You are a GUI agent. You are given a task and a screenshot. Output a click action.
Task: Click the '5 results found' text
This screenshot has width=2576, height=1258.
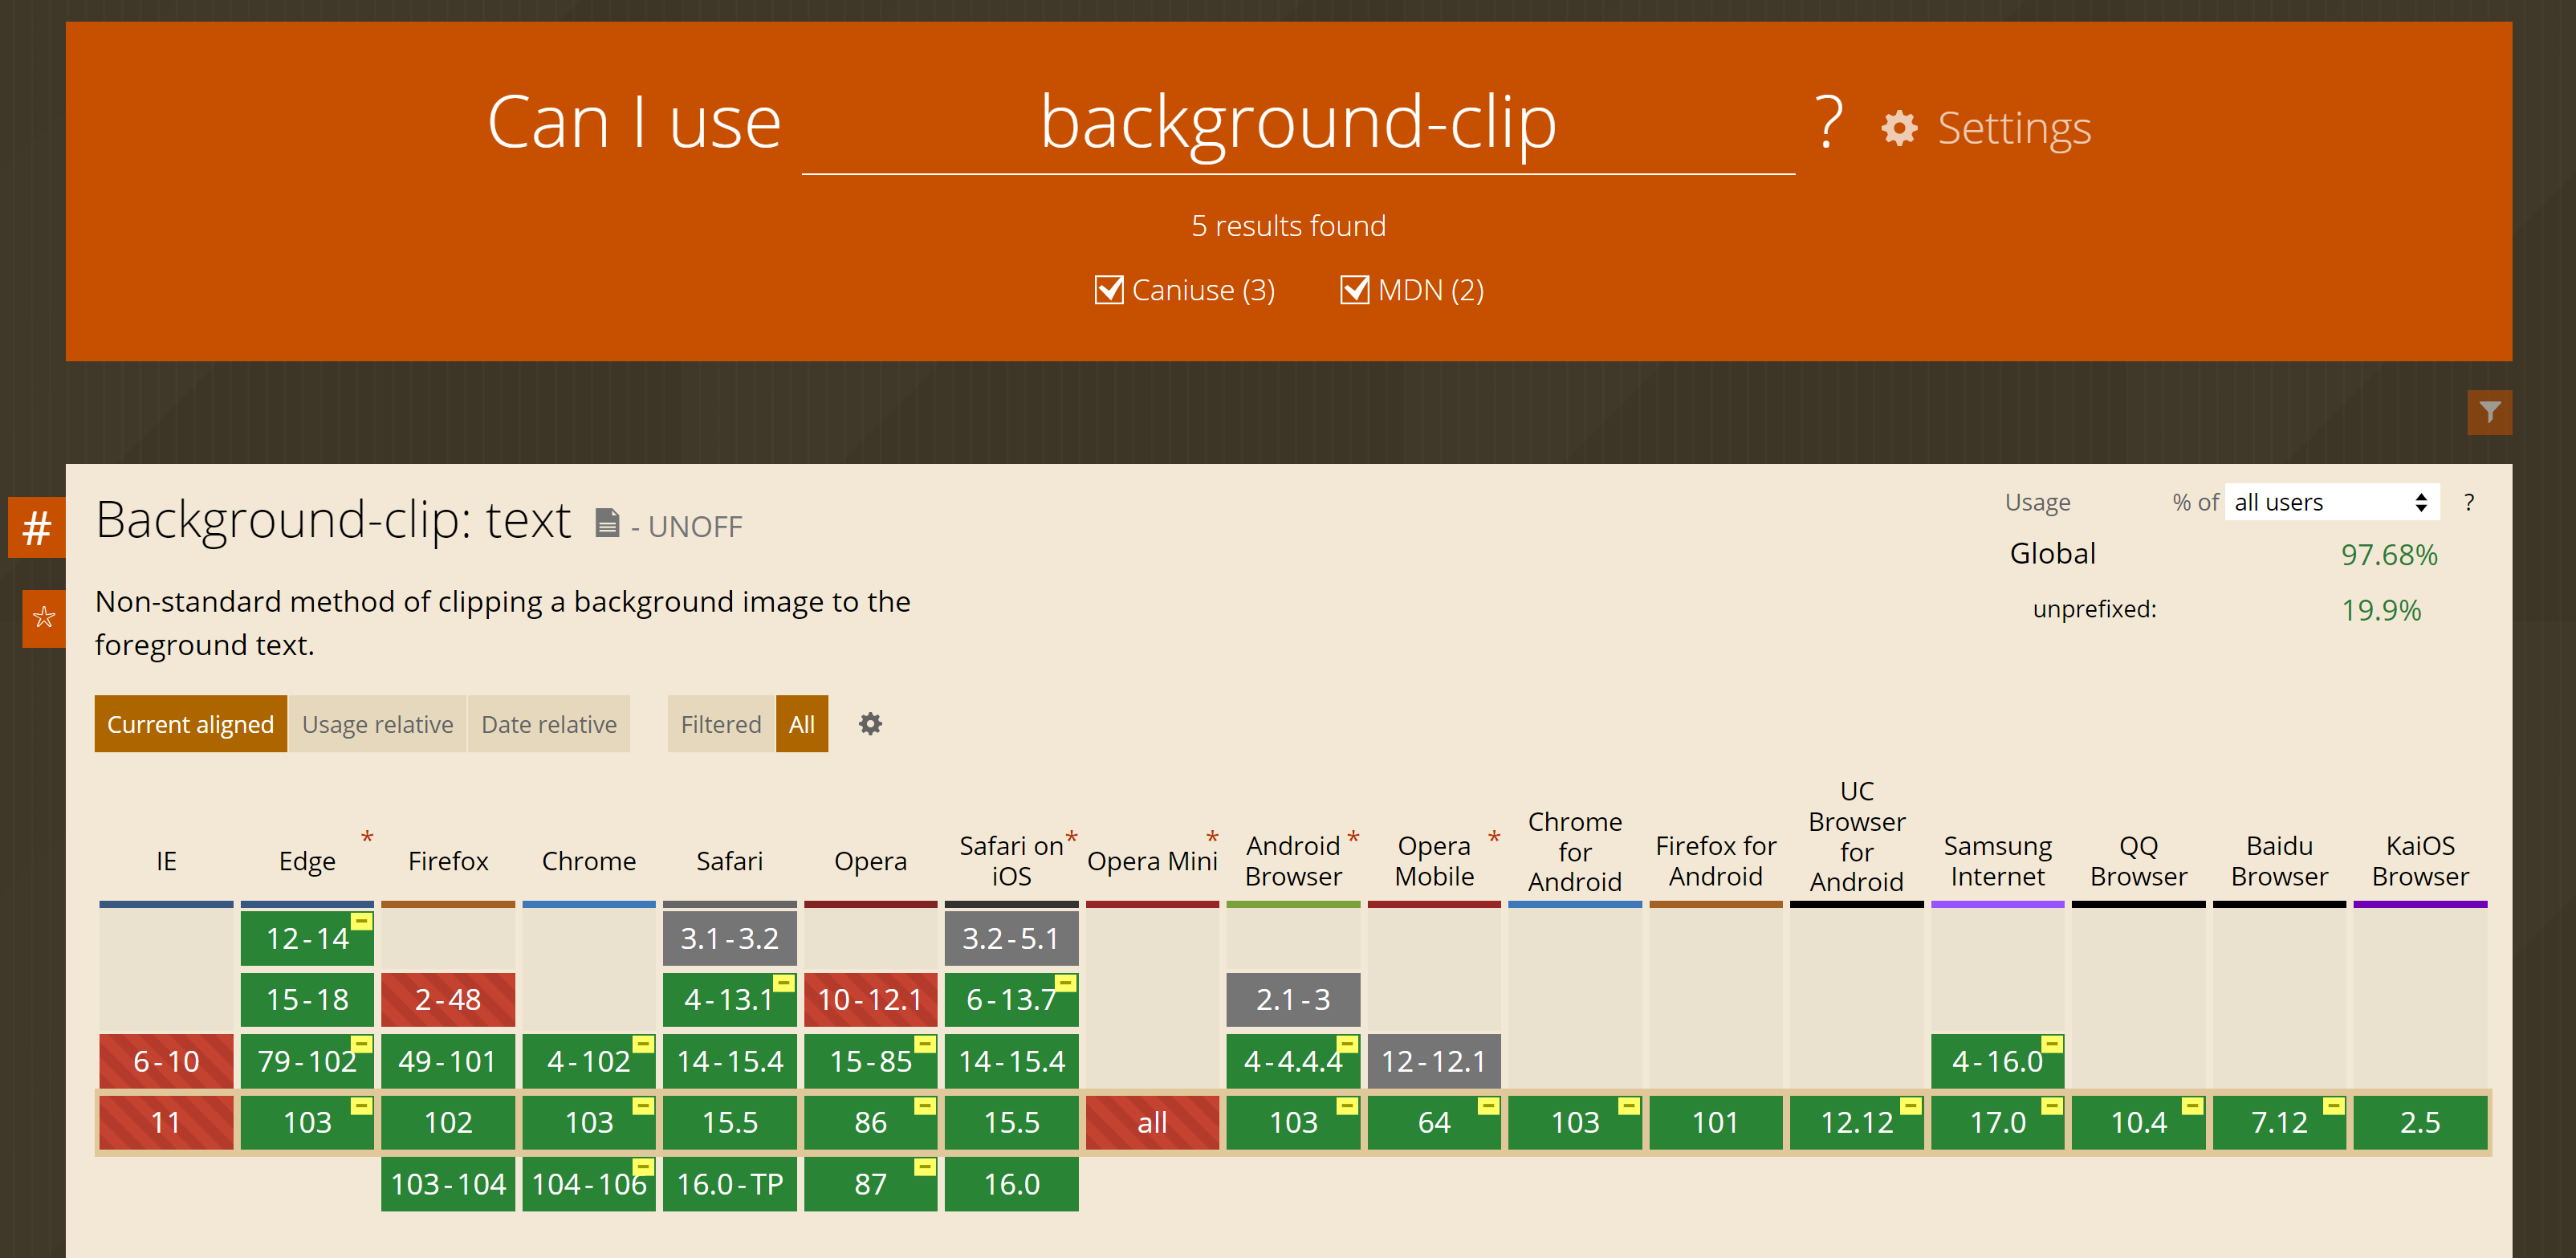(1288, 226)
